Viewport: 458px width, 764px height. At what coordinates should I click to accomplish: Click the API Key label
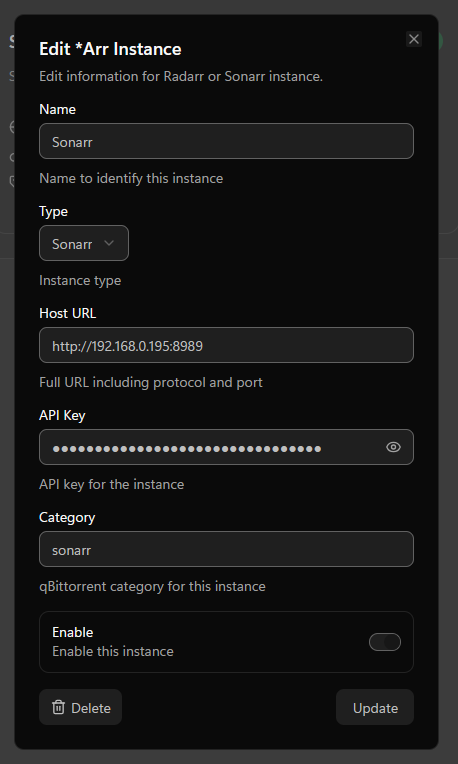pos(62,416)
